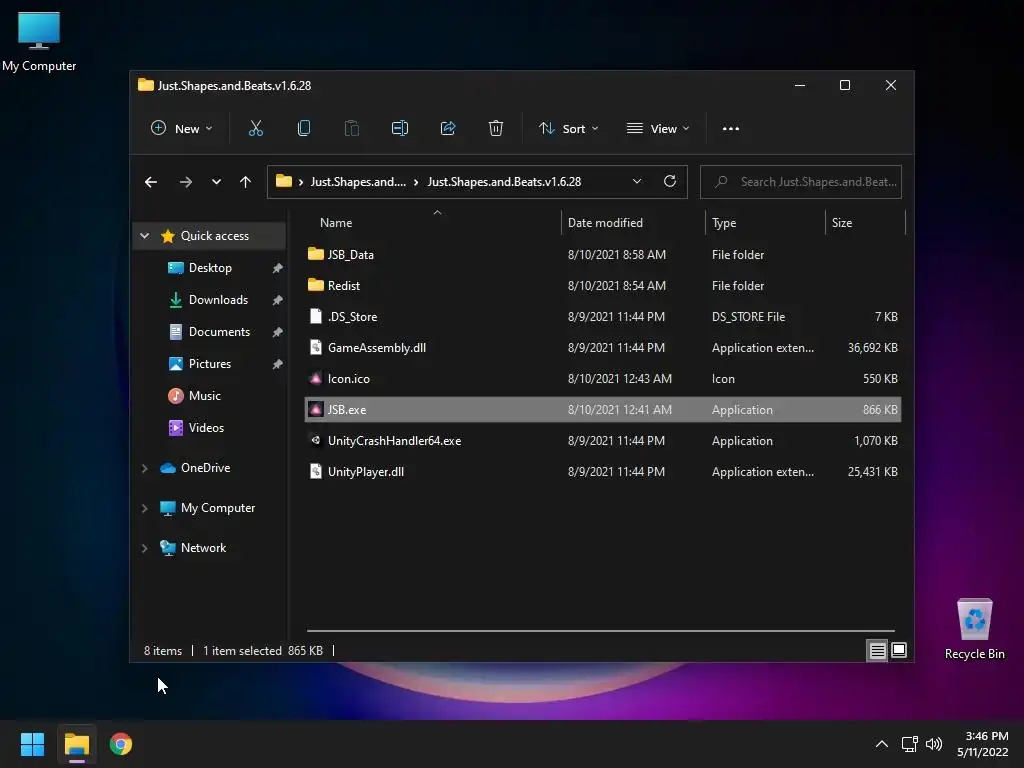
Task: Select the JSB_Data folder
Action: 603,255
